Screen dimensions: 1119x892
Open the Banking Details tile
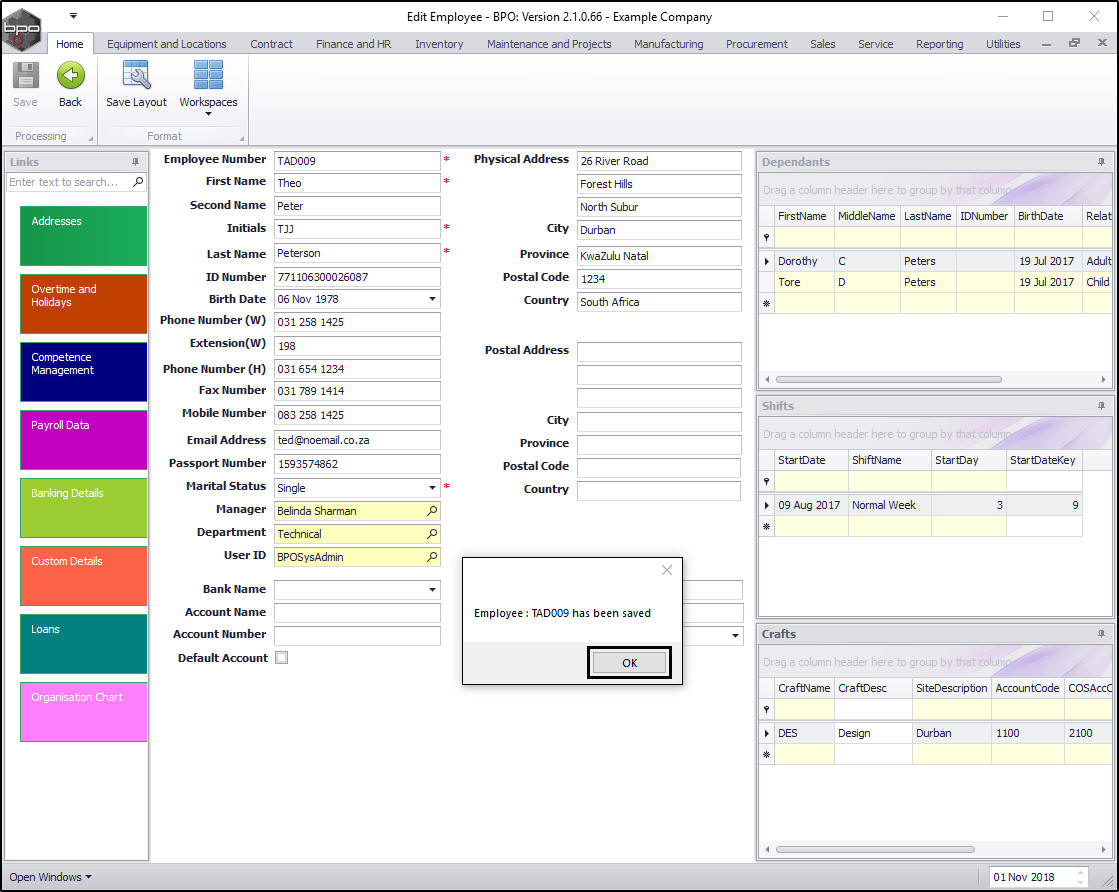83,508
